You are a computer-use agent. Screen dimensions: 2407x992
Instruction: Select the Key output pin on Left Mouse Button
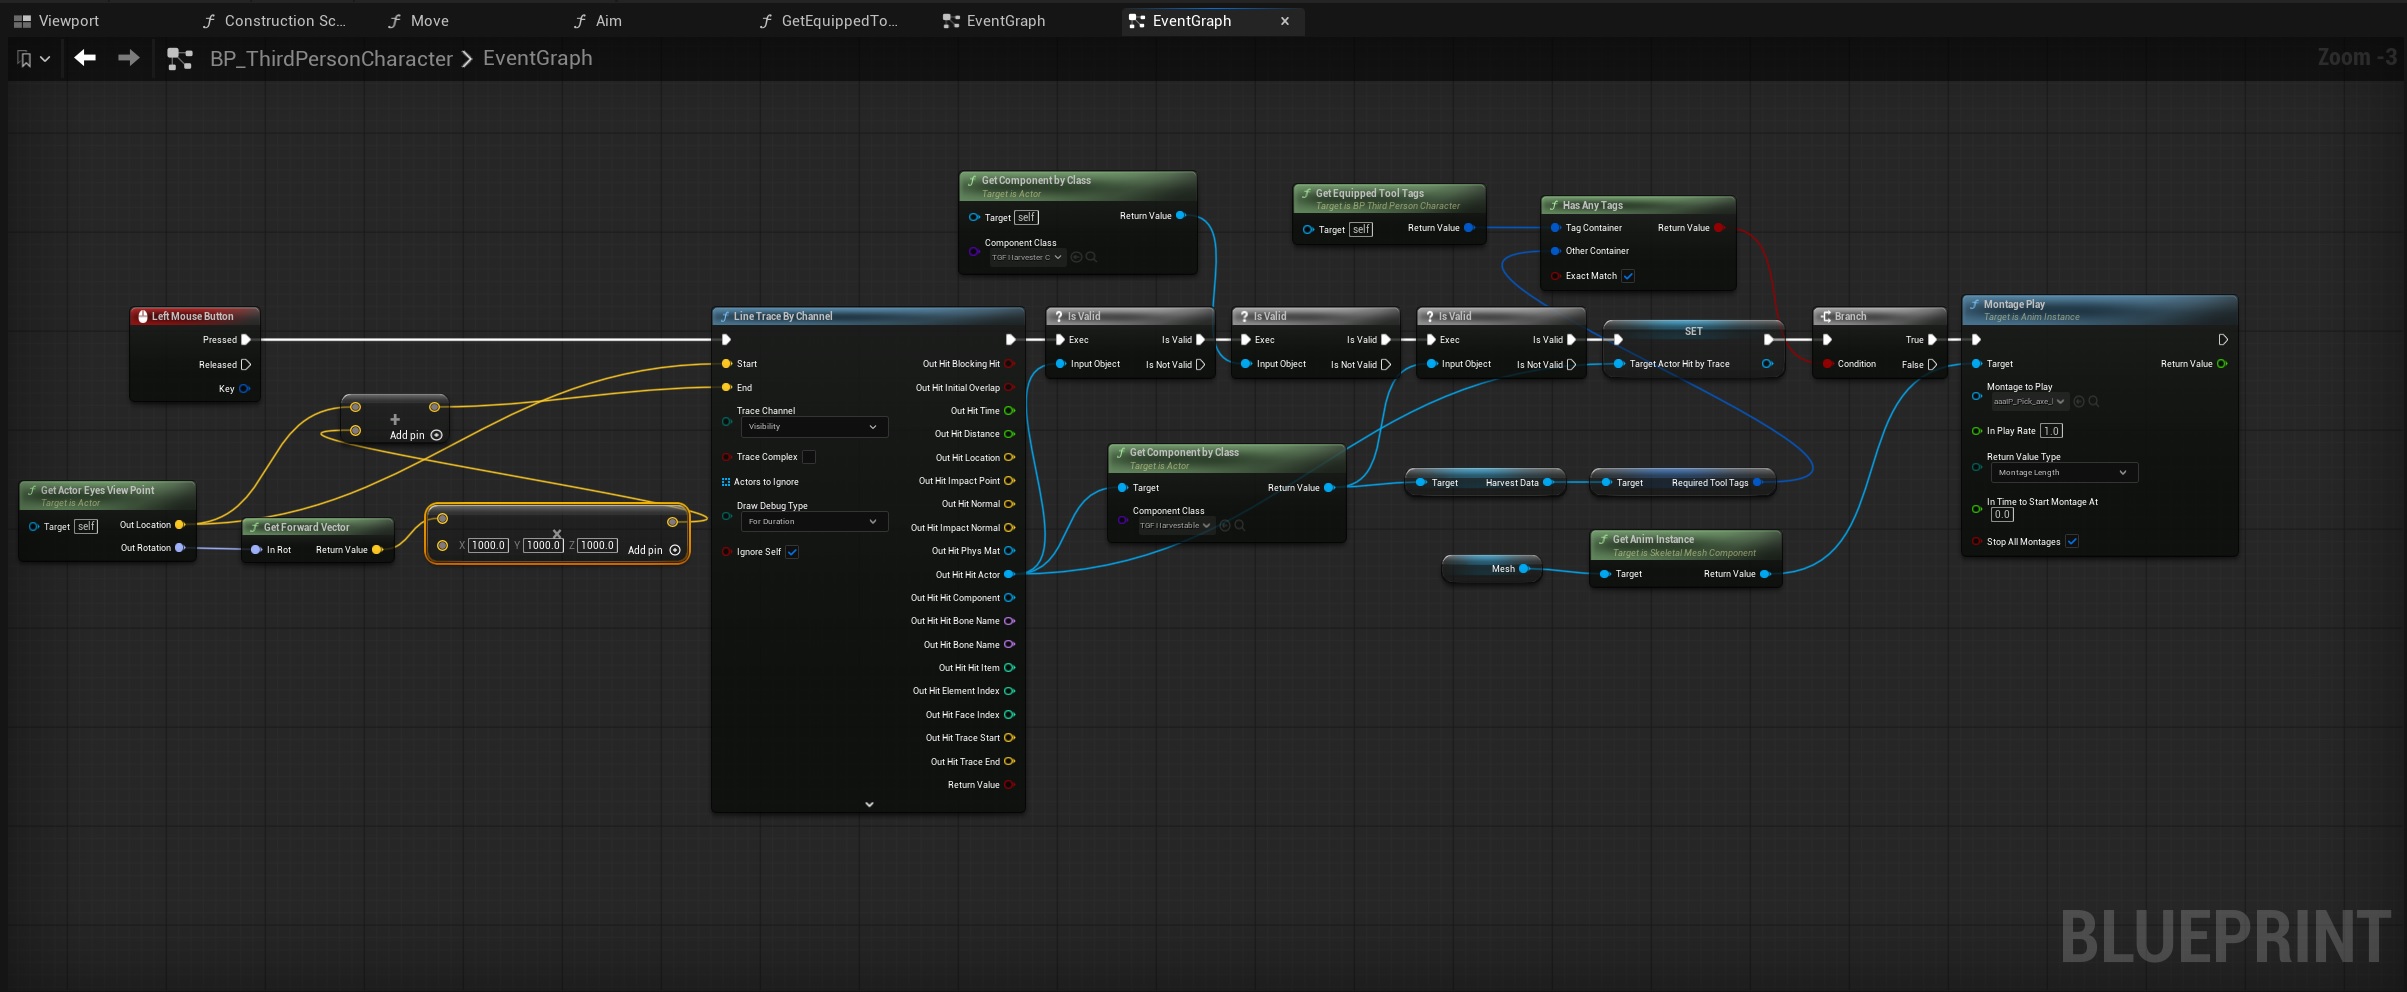[245, 389]
